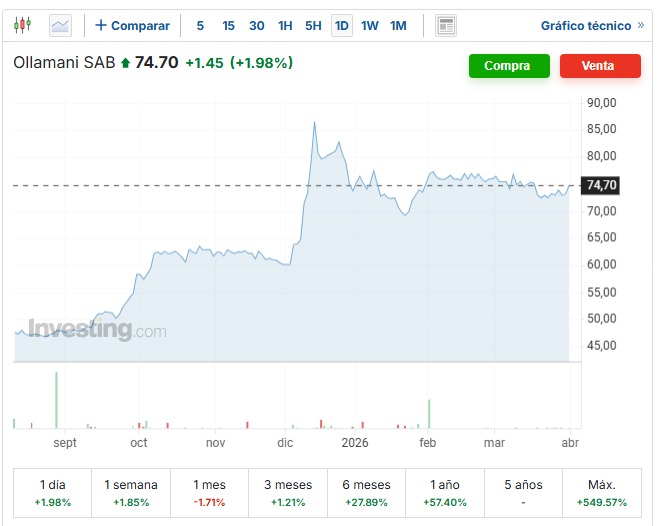Select the 15 minute interval
Image resolution: width=665 pixels, height=526 pixels.
click(x=228, y=25)
